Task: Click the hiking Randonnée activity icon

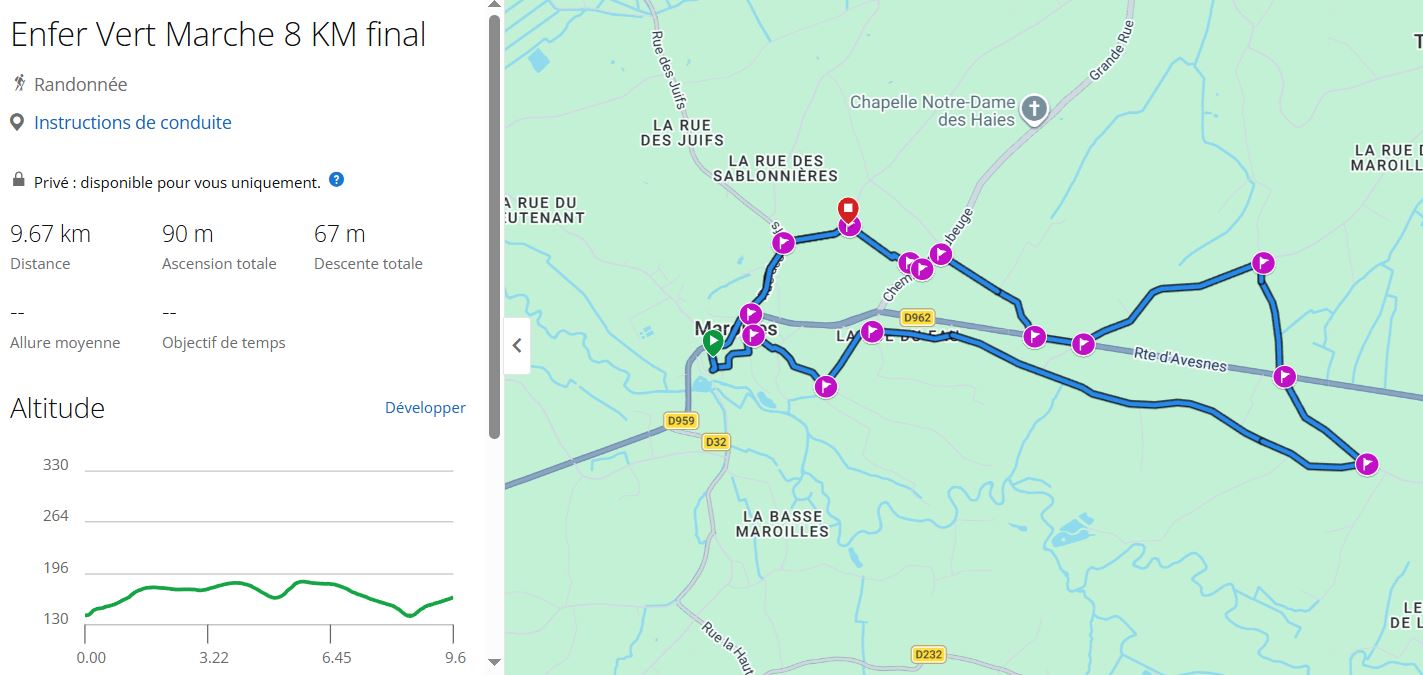Action: click(19, 84)
